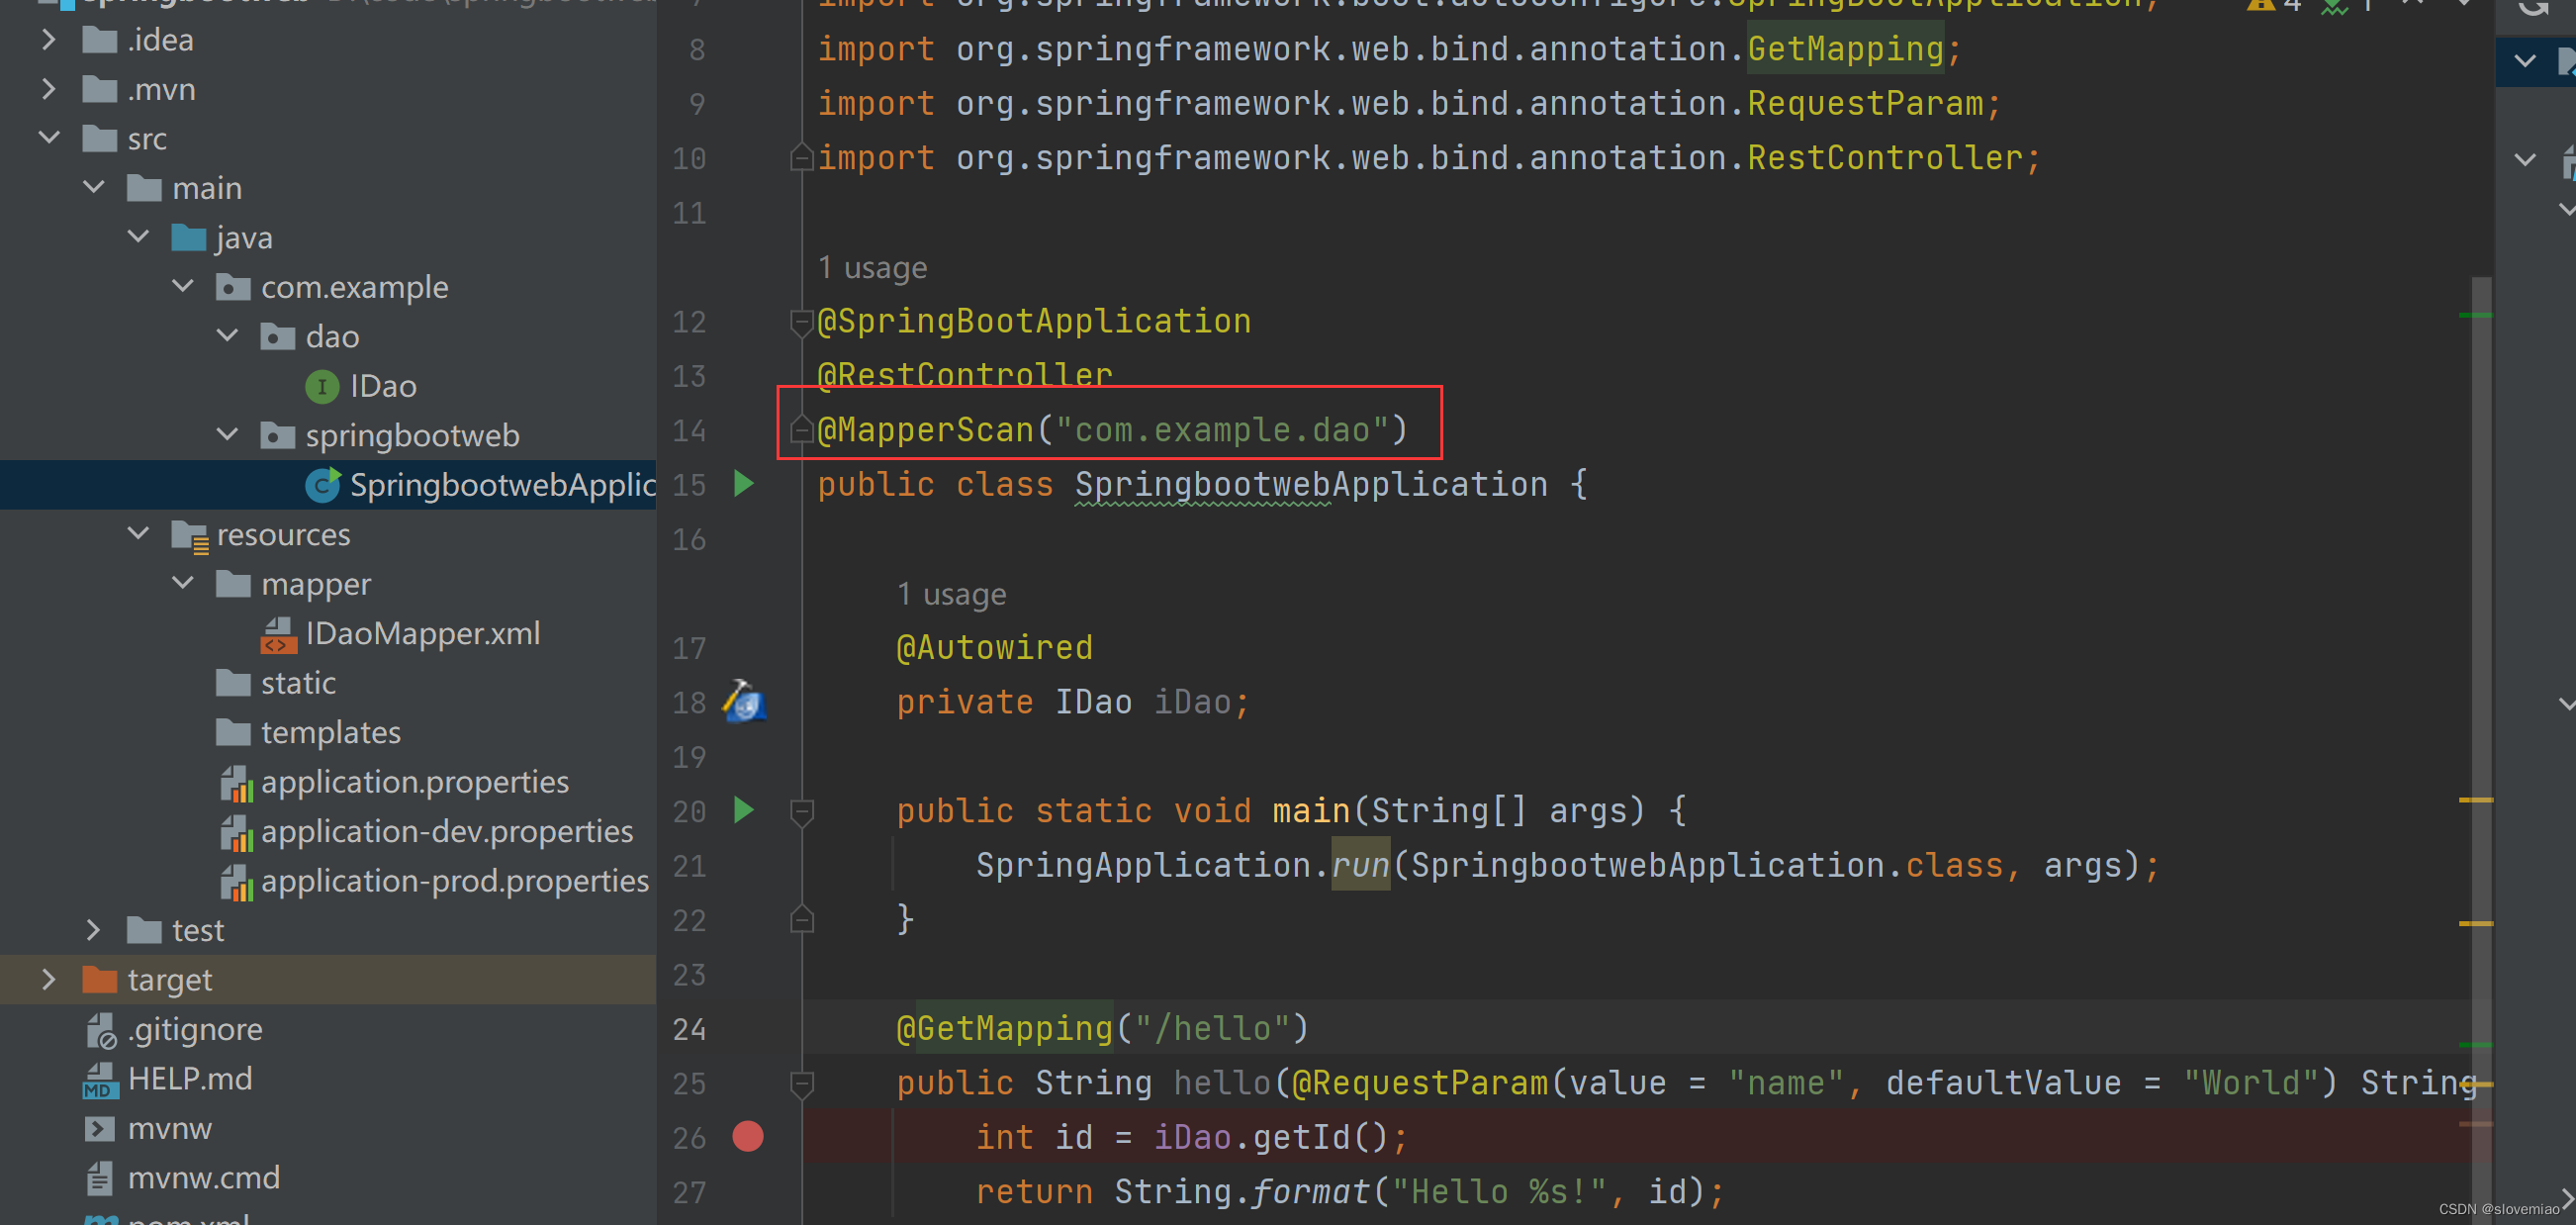
Task: Click the run icon beside the main method
Action: (x=743, y=811)
